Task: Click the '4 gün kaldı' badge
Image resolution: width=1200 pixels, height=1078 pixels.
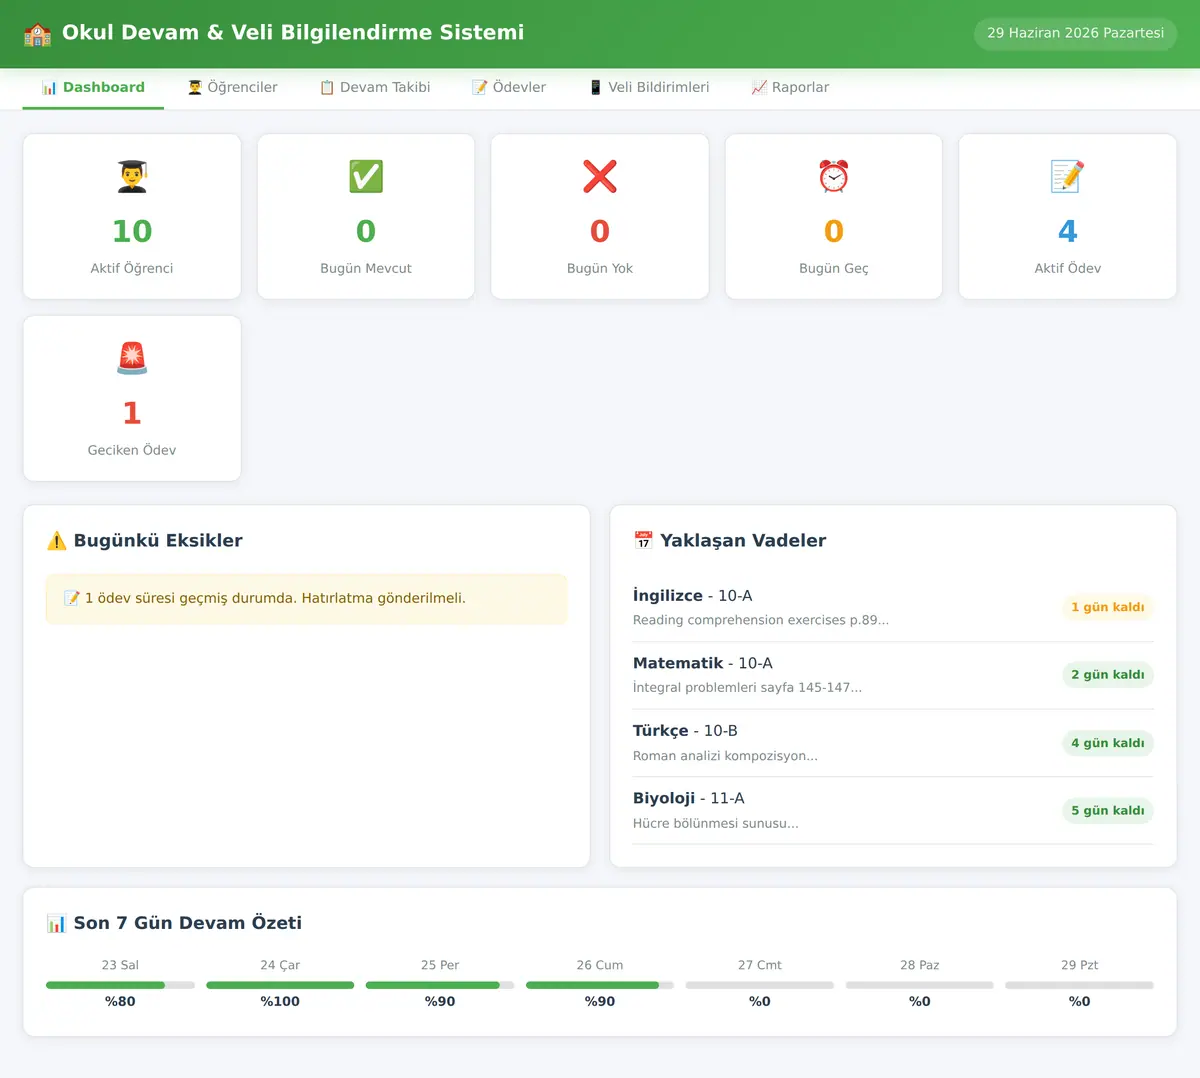Action: coord(1108,743)
